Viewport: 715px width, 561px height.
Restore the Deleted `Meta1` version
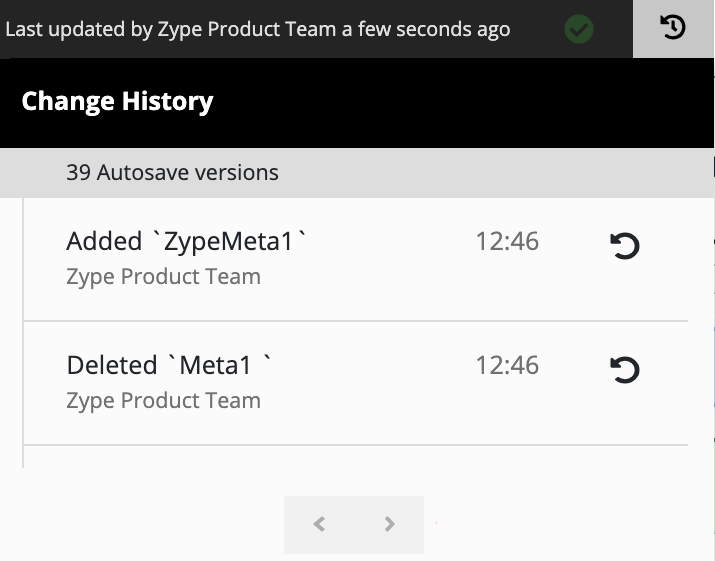pyautogui.click(x=625, y=369)
